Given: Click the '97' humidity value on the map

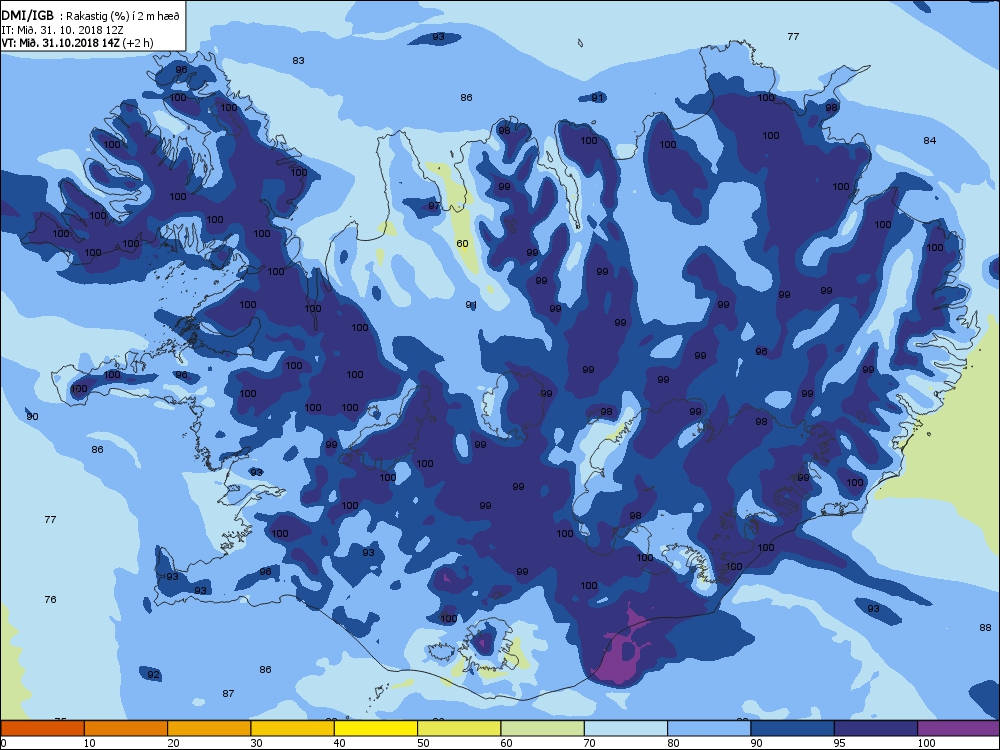Looking at the screenshot, I should coord(434,205).
